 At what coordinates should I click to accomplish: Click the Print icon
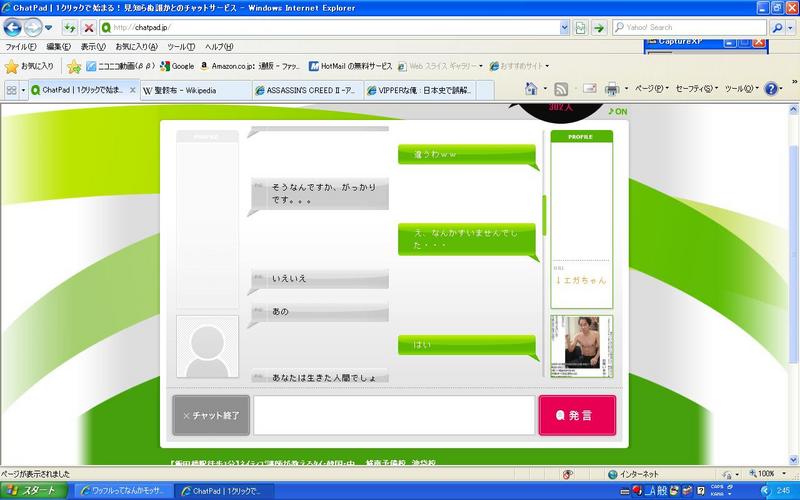coord(612,89)
